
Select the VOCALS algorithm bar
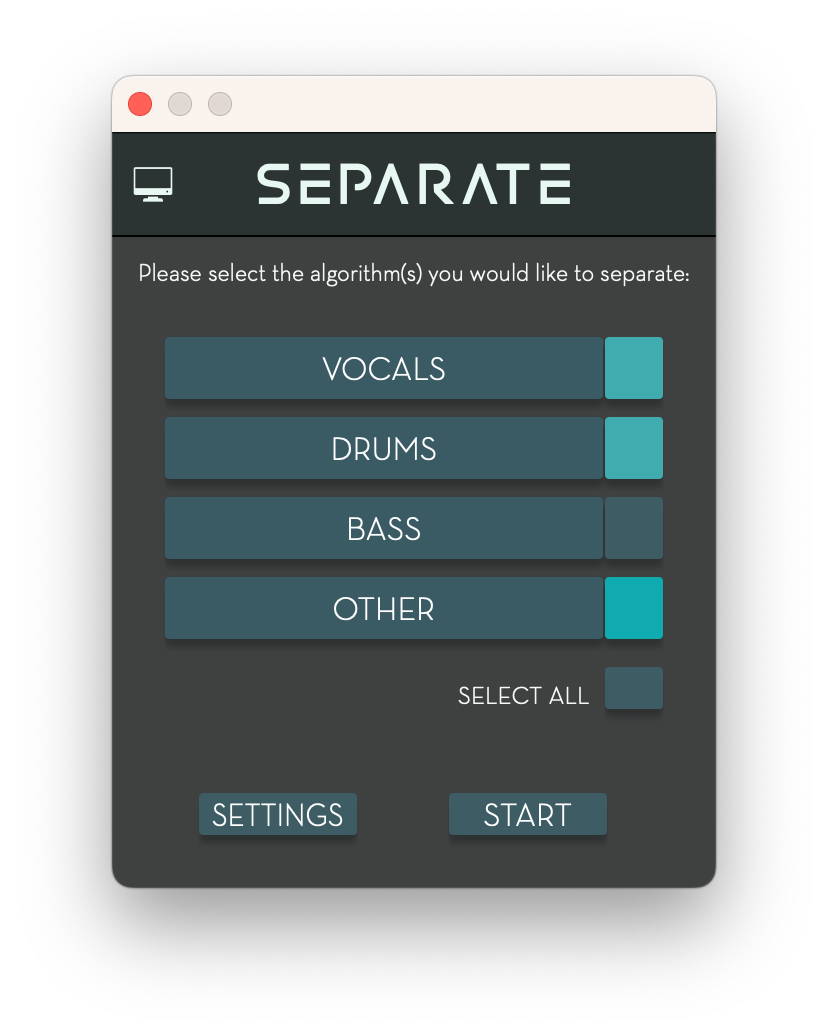click(x=384, y=368)
